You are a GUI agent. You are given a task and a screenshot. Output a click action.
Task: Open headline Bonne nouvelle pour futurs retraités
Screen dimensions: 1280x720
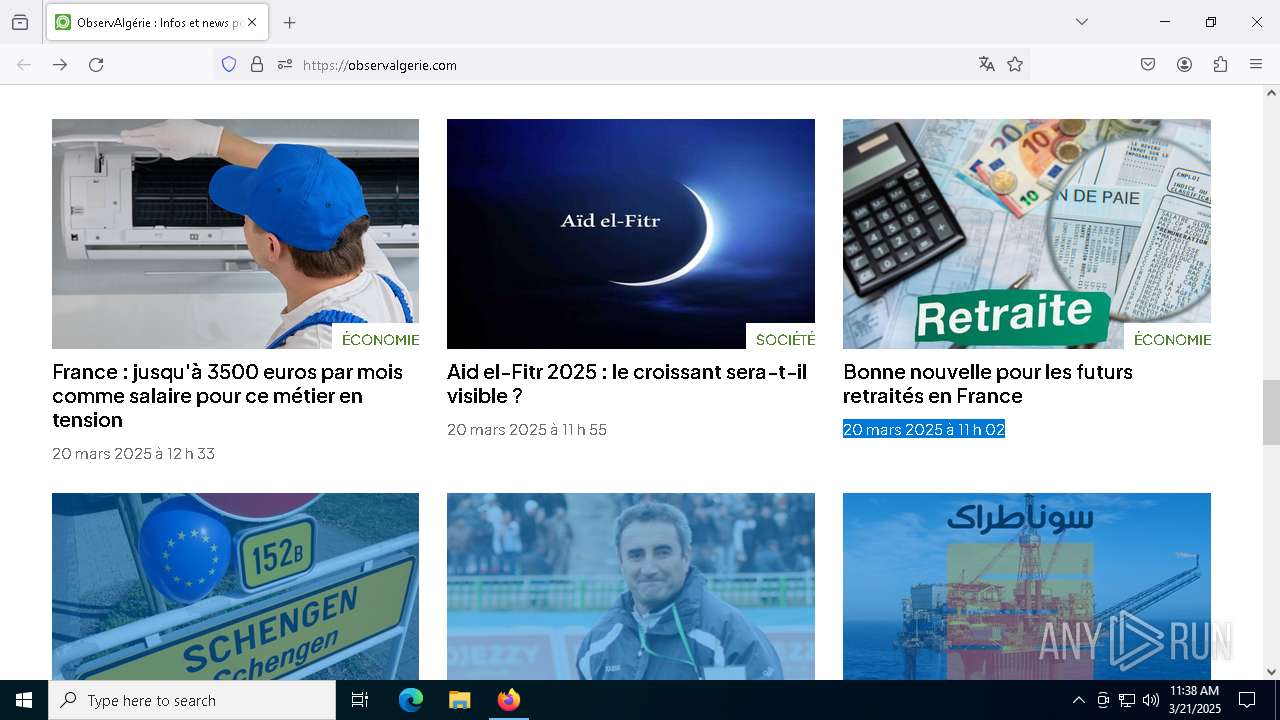tap(988, 384)
